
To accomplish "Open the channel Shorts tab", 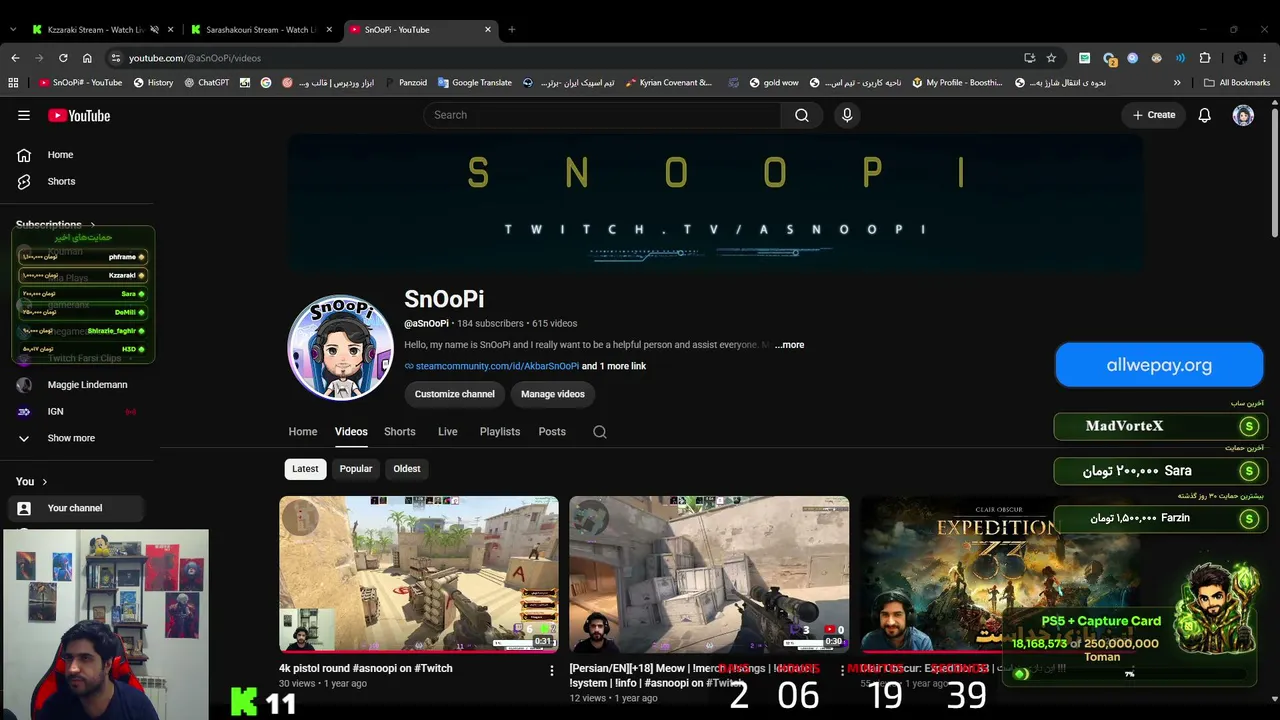I will [400, 432].
